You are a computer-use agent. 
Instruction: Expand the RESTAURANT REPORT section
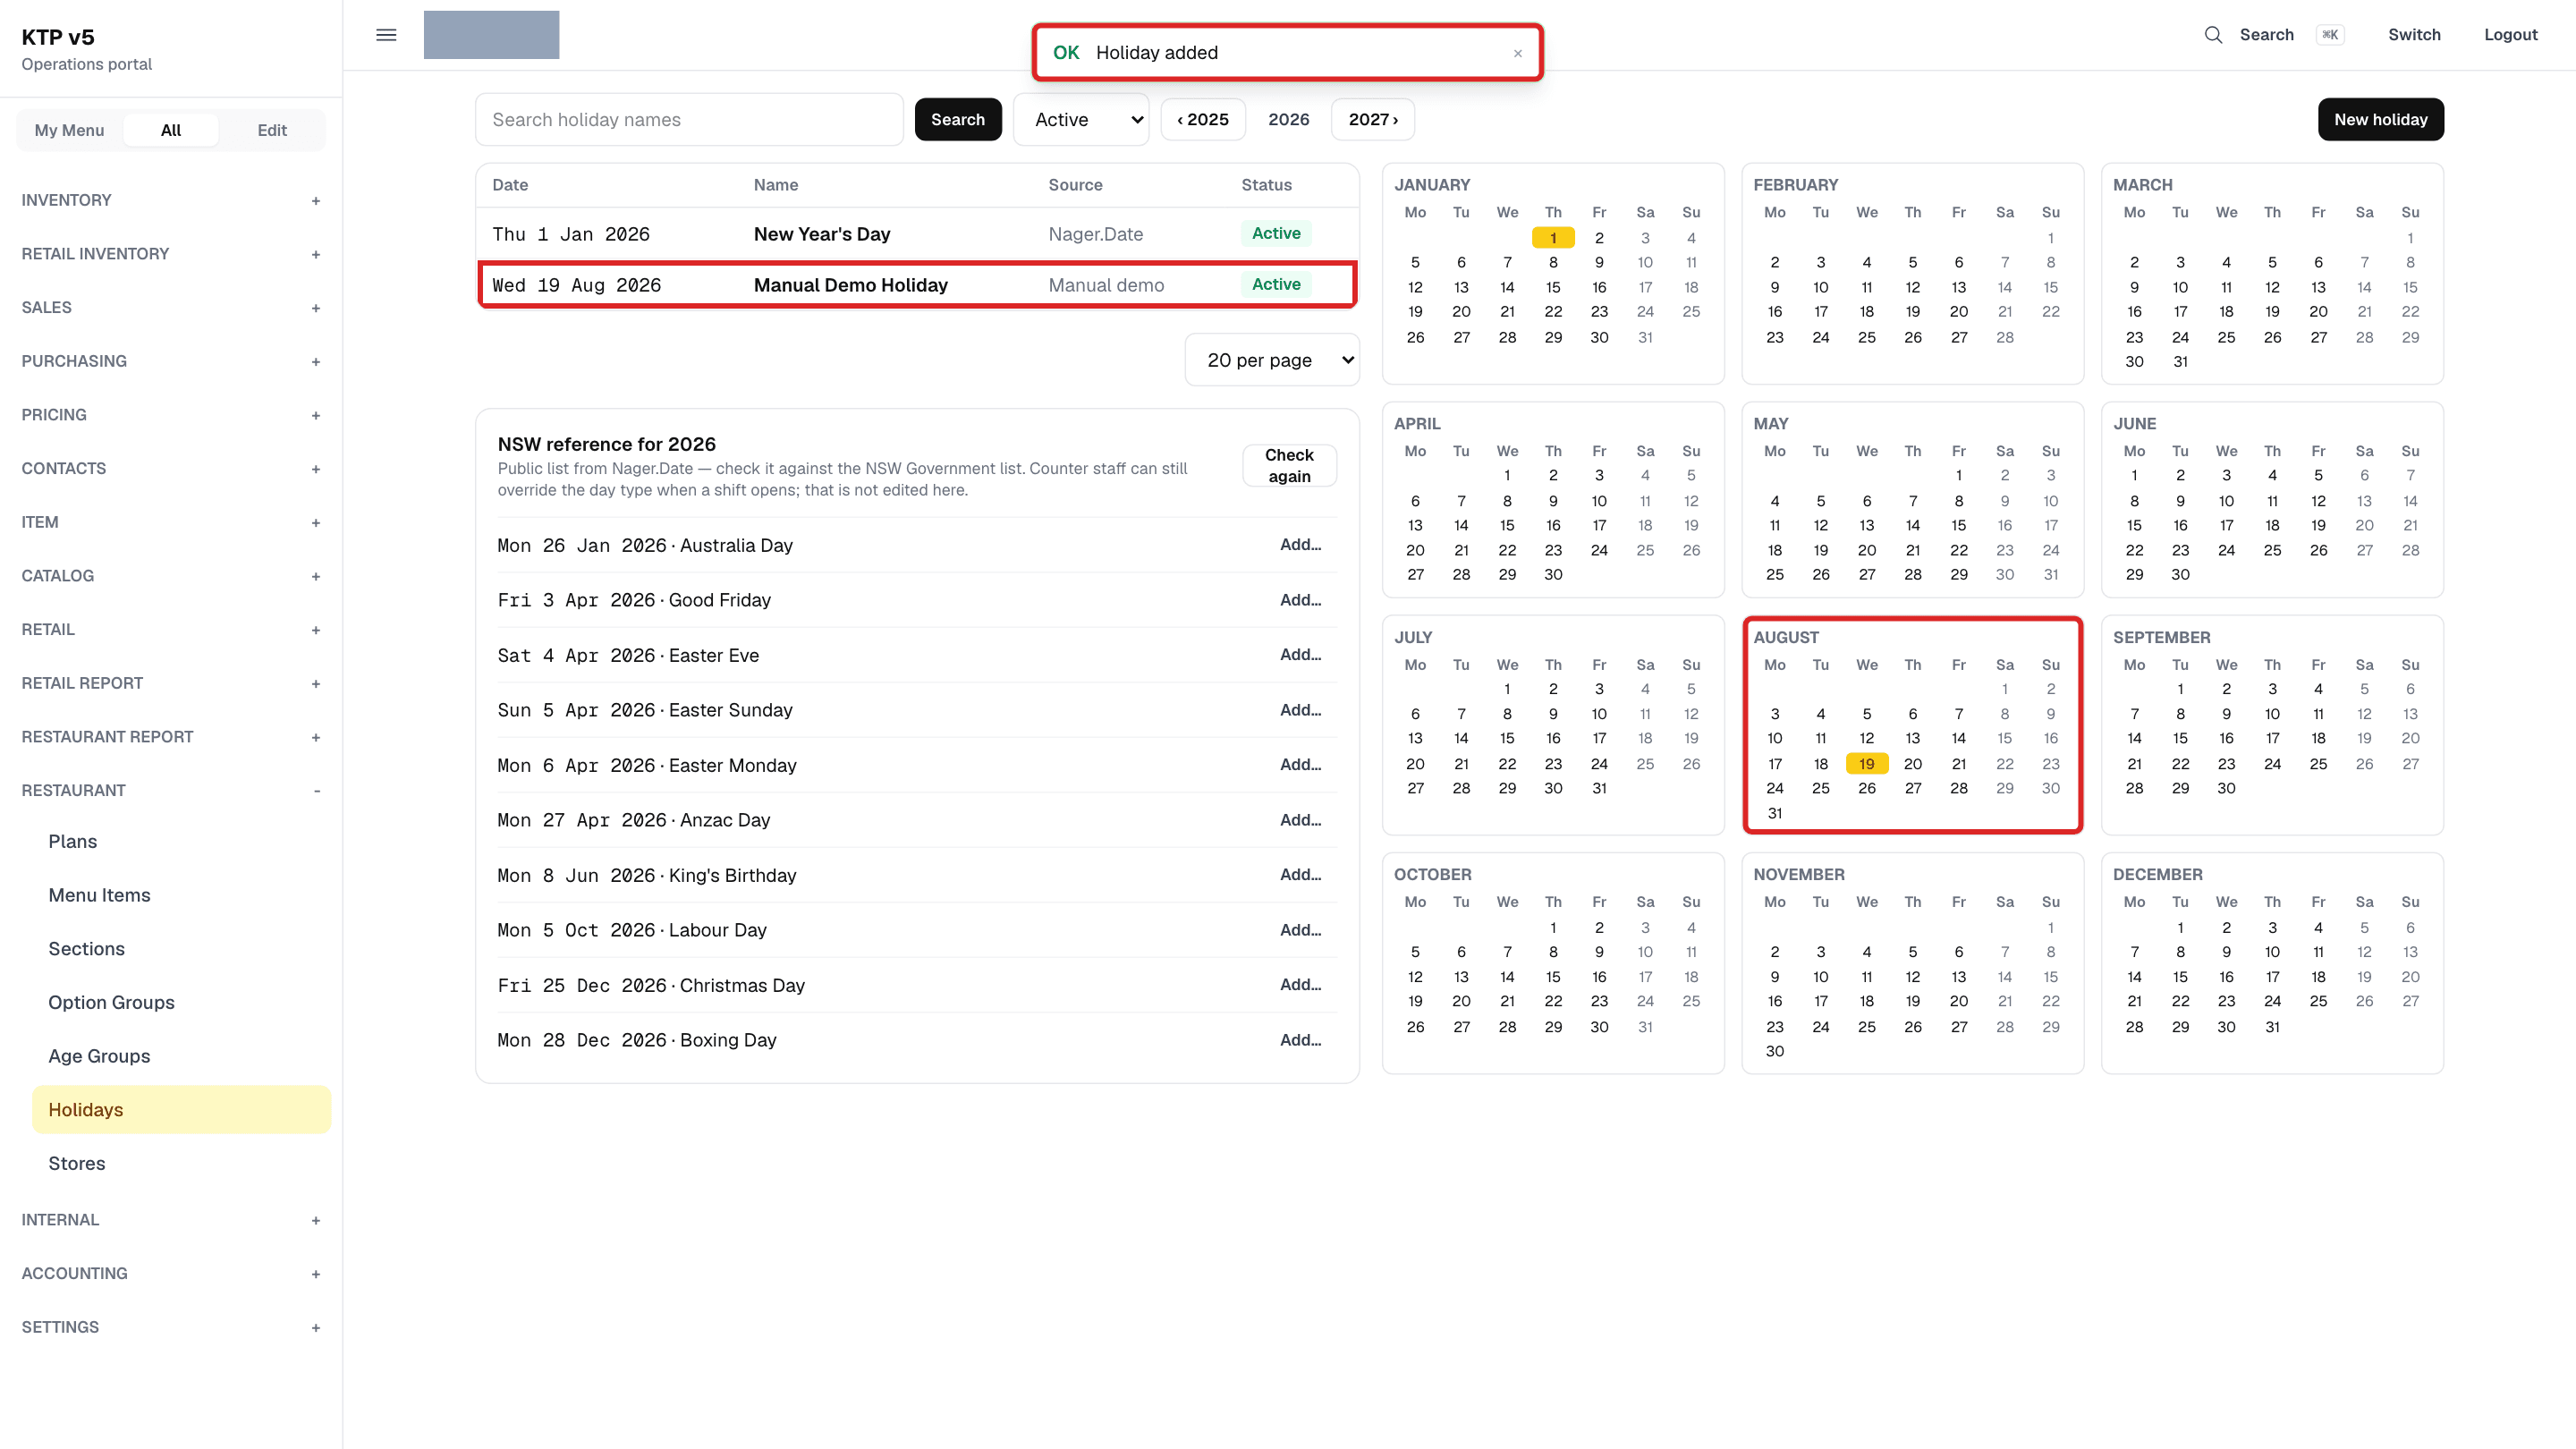[x=171, y=737]
